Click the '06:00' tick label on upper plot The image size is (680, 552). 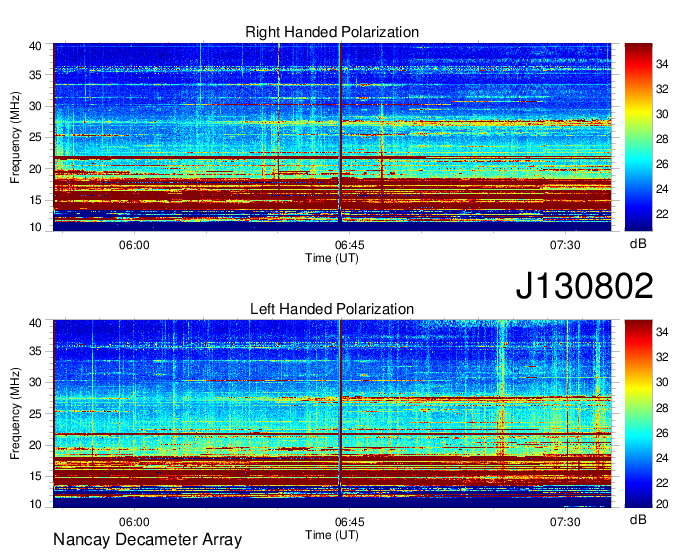[134, 245]
